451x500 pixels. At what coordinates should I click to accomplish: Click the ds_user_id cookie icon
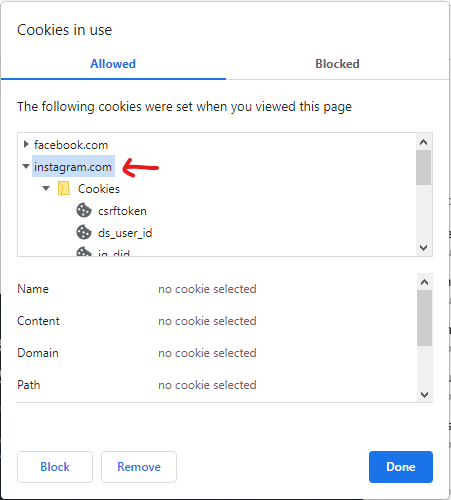84,233
